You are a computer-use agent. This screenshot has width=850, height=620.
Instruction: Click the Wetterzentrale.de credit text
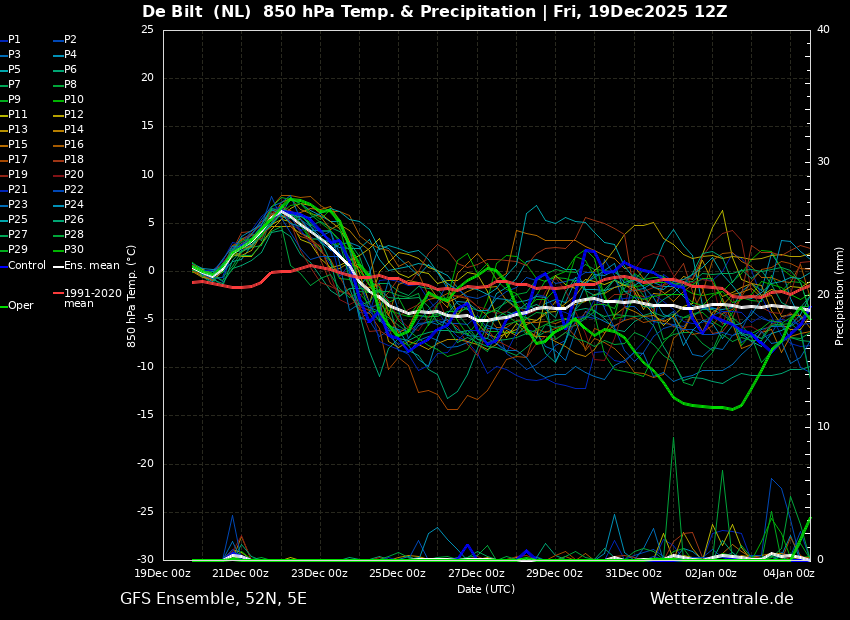(x=722, y=599)
